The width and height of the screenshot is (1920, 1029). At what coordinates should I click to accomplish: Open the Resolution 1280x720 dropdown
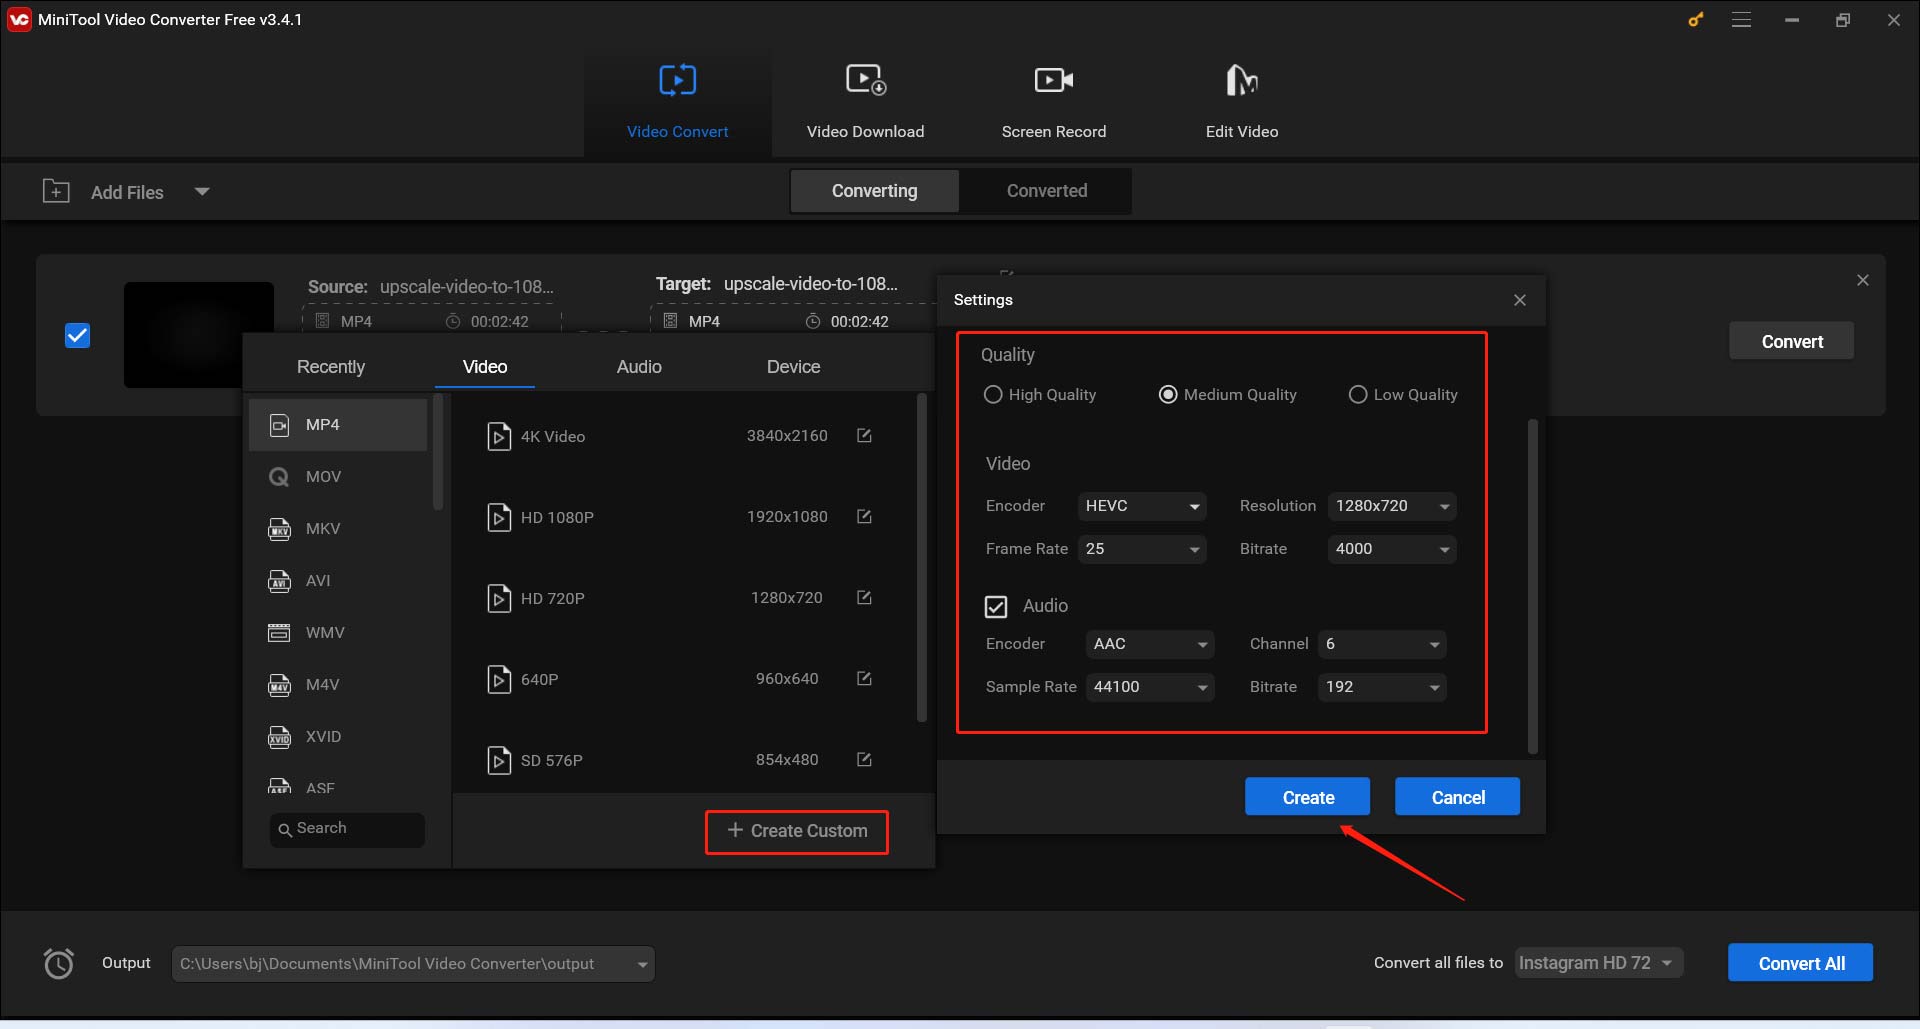1392,506
